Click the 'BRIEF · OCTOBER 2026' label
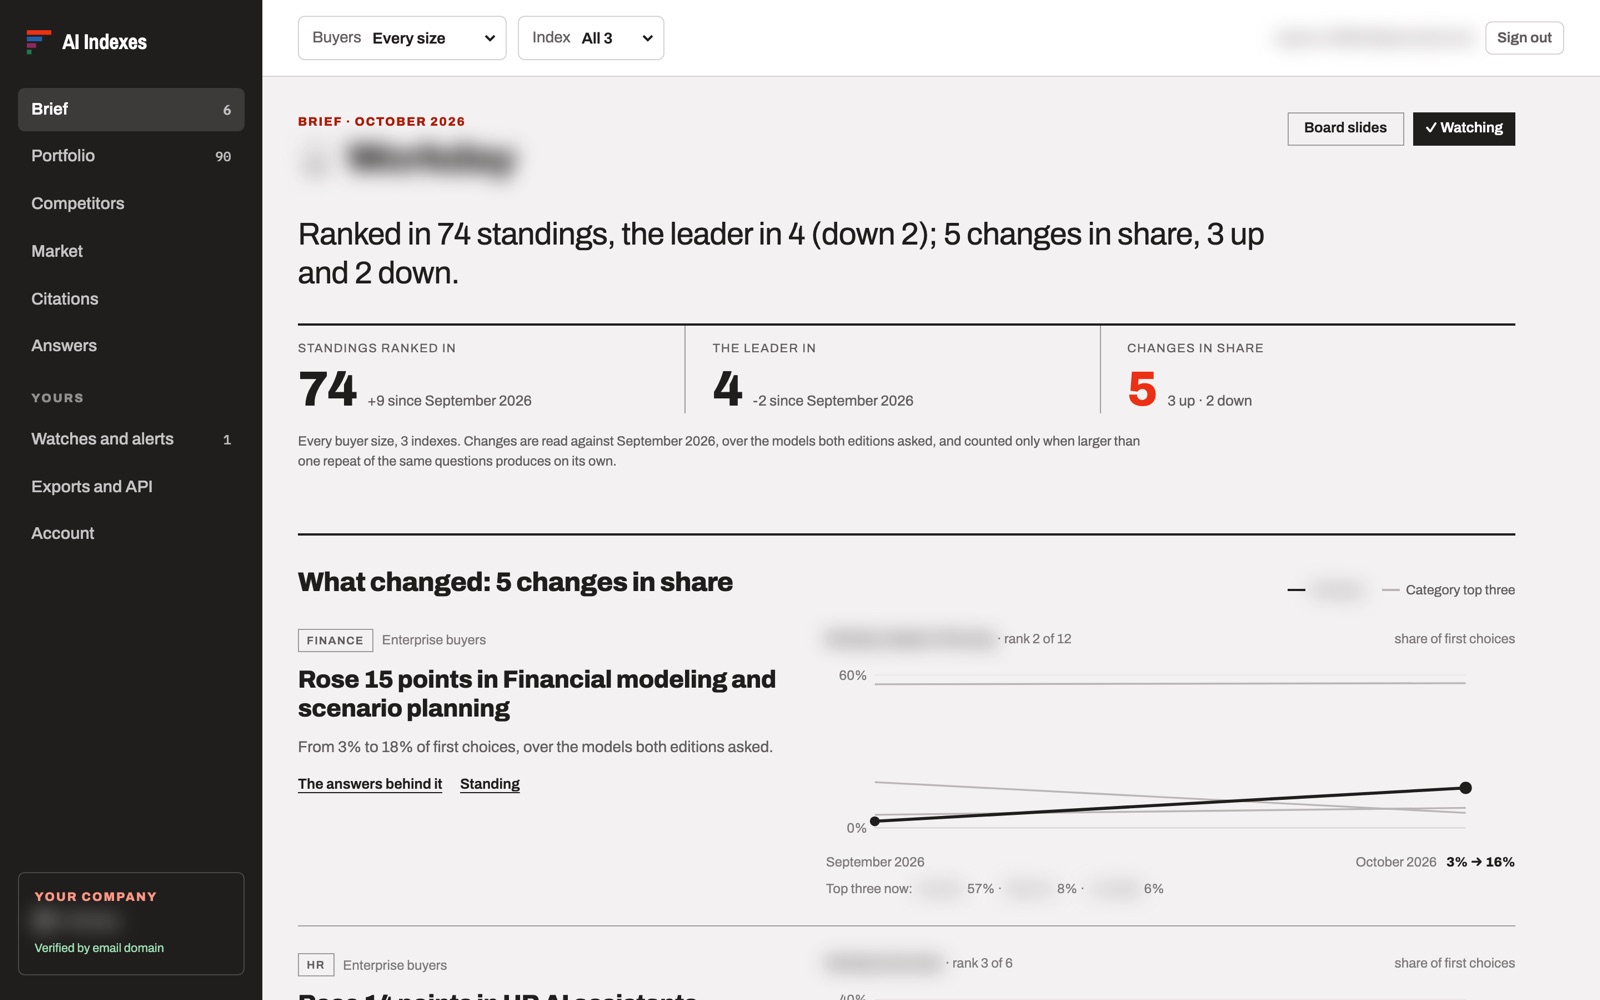 click(381, 122)
